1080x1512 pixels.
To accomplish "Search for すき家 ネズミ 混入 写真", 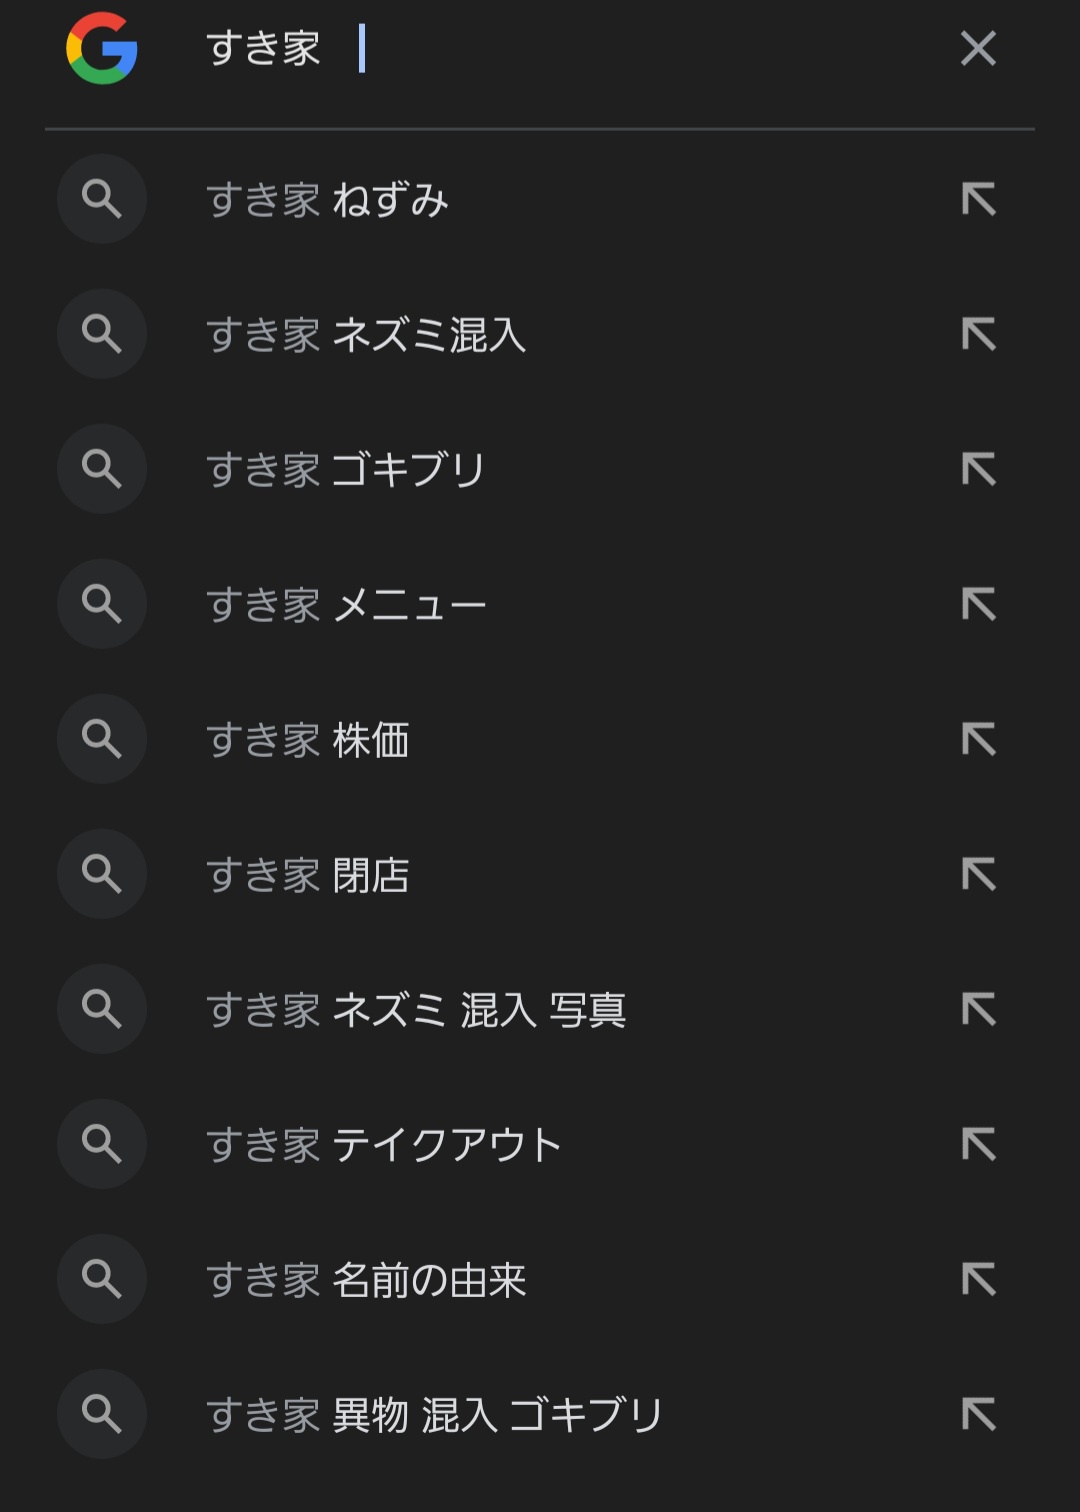I will [x=416, y=1010].
